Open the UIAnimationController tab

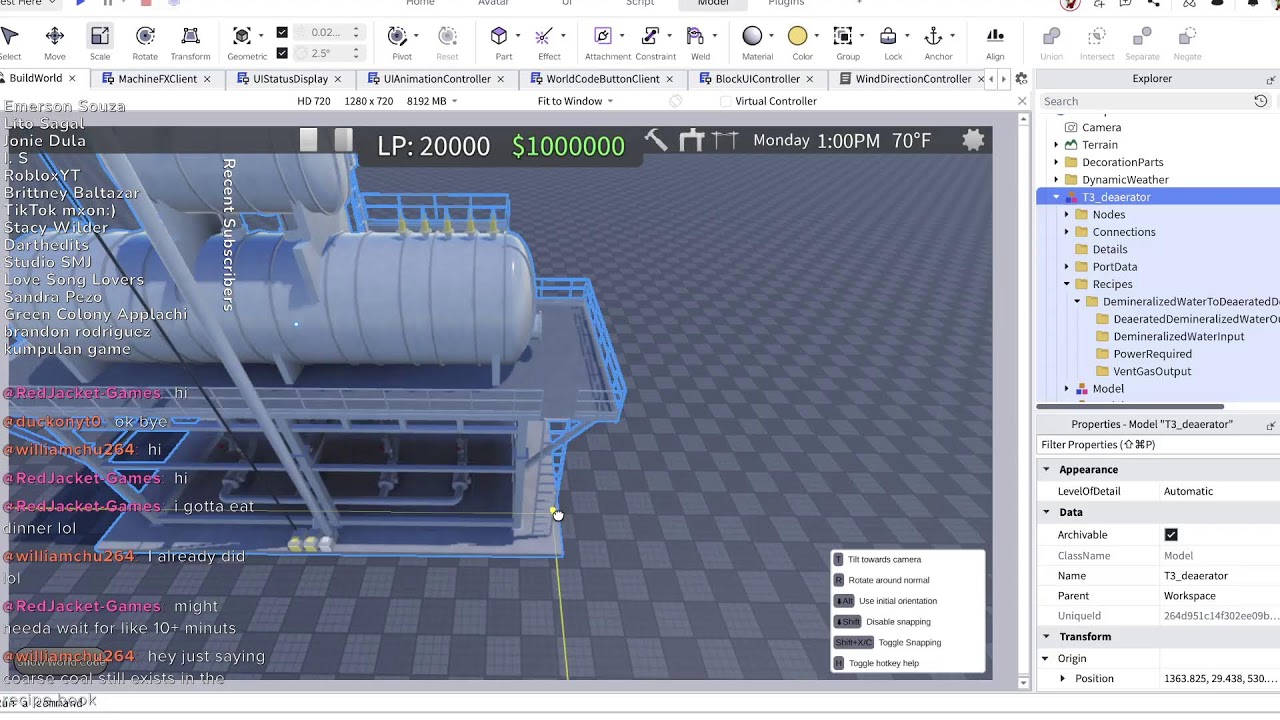437,79
